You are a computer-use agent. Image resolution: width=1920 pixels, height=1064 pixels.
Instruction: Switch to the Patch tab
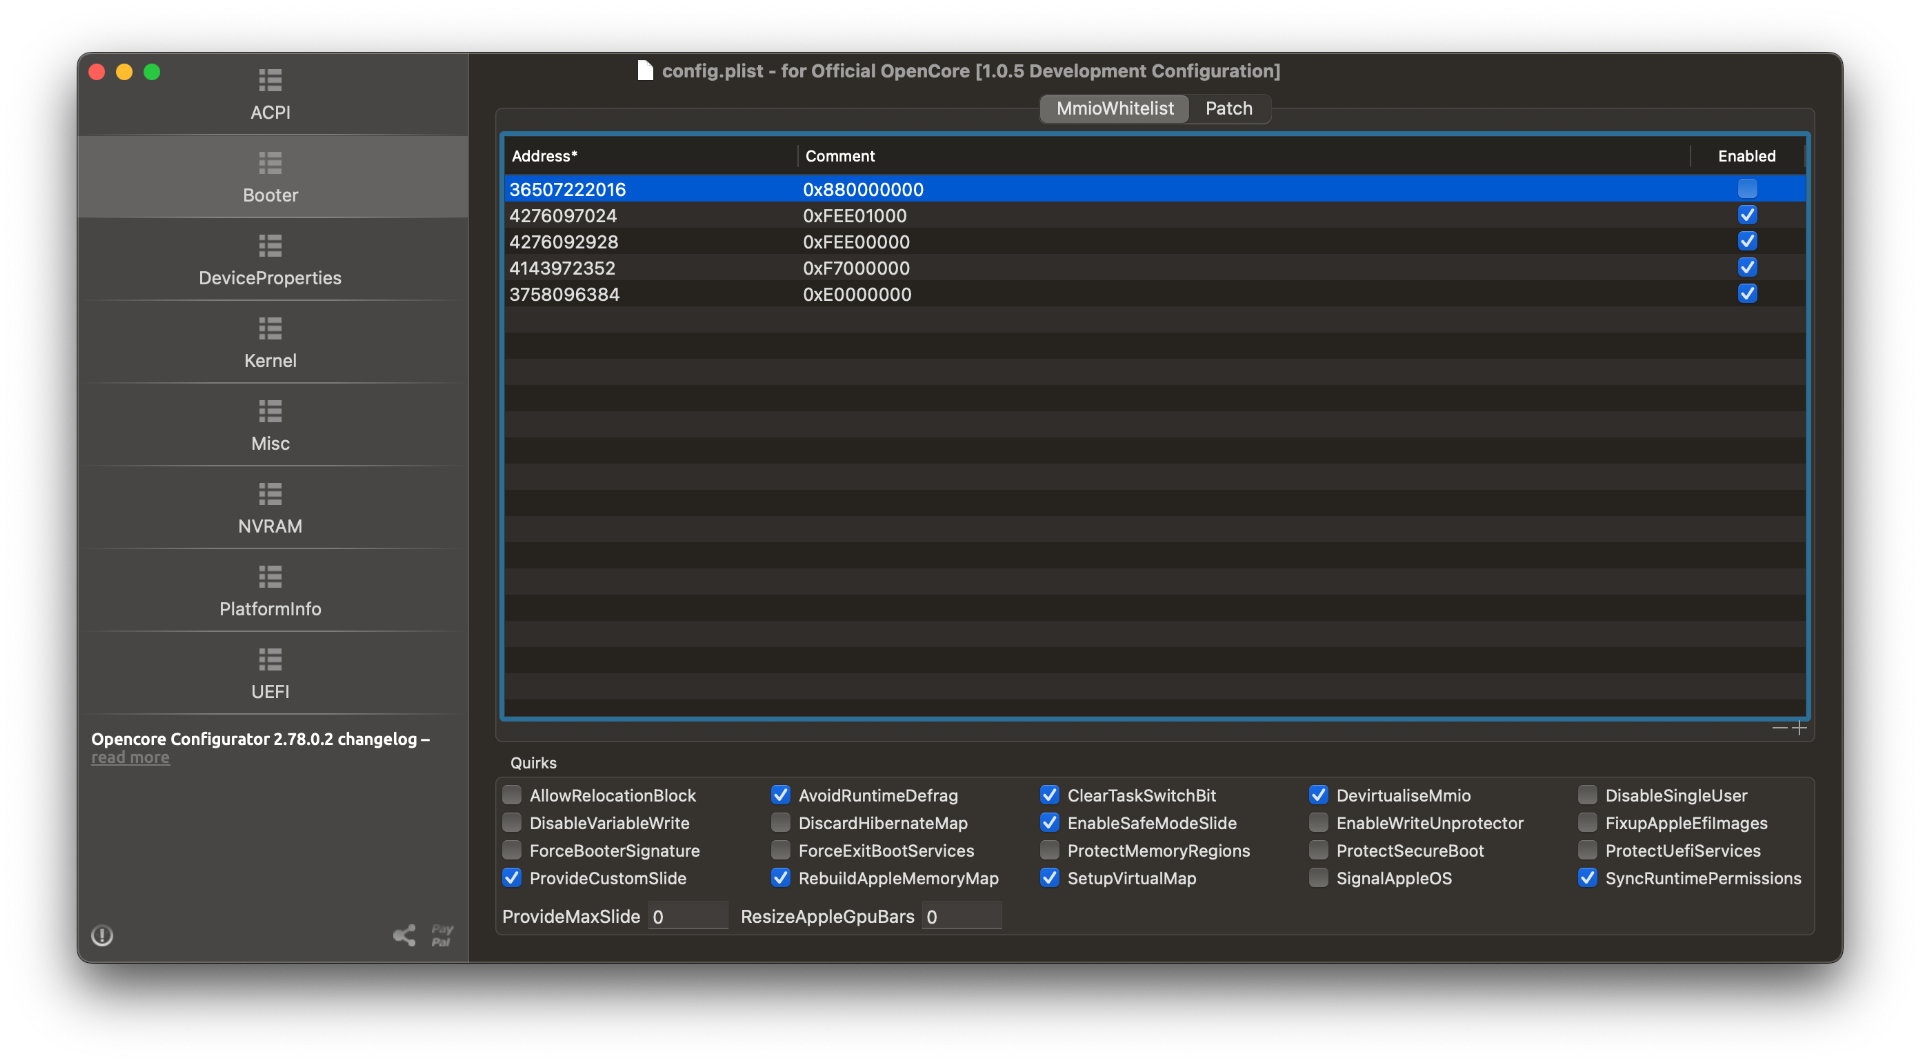click(1229, 108)
